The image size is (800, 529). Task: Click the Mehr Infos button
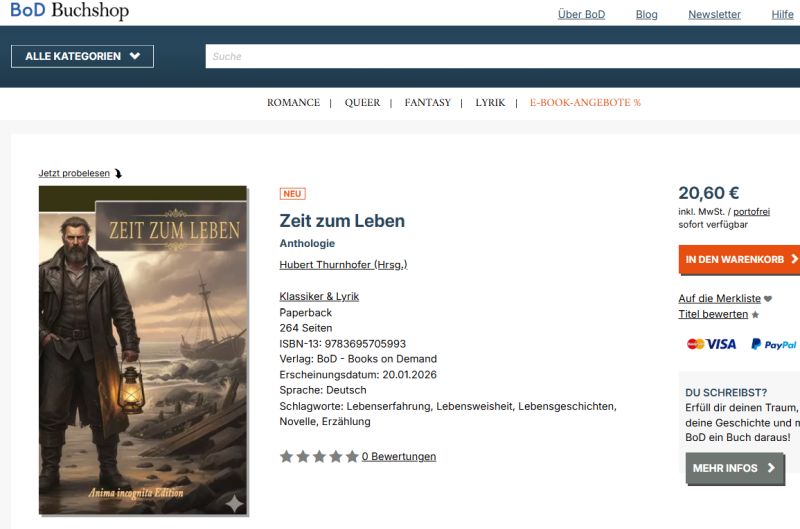[x=735, y=468]
